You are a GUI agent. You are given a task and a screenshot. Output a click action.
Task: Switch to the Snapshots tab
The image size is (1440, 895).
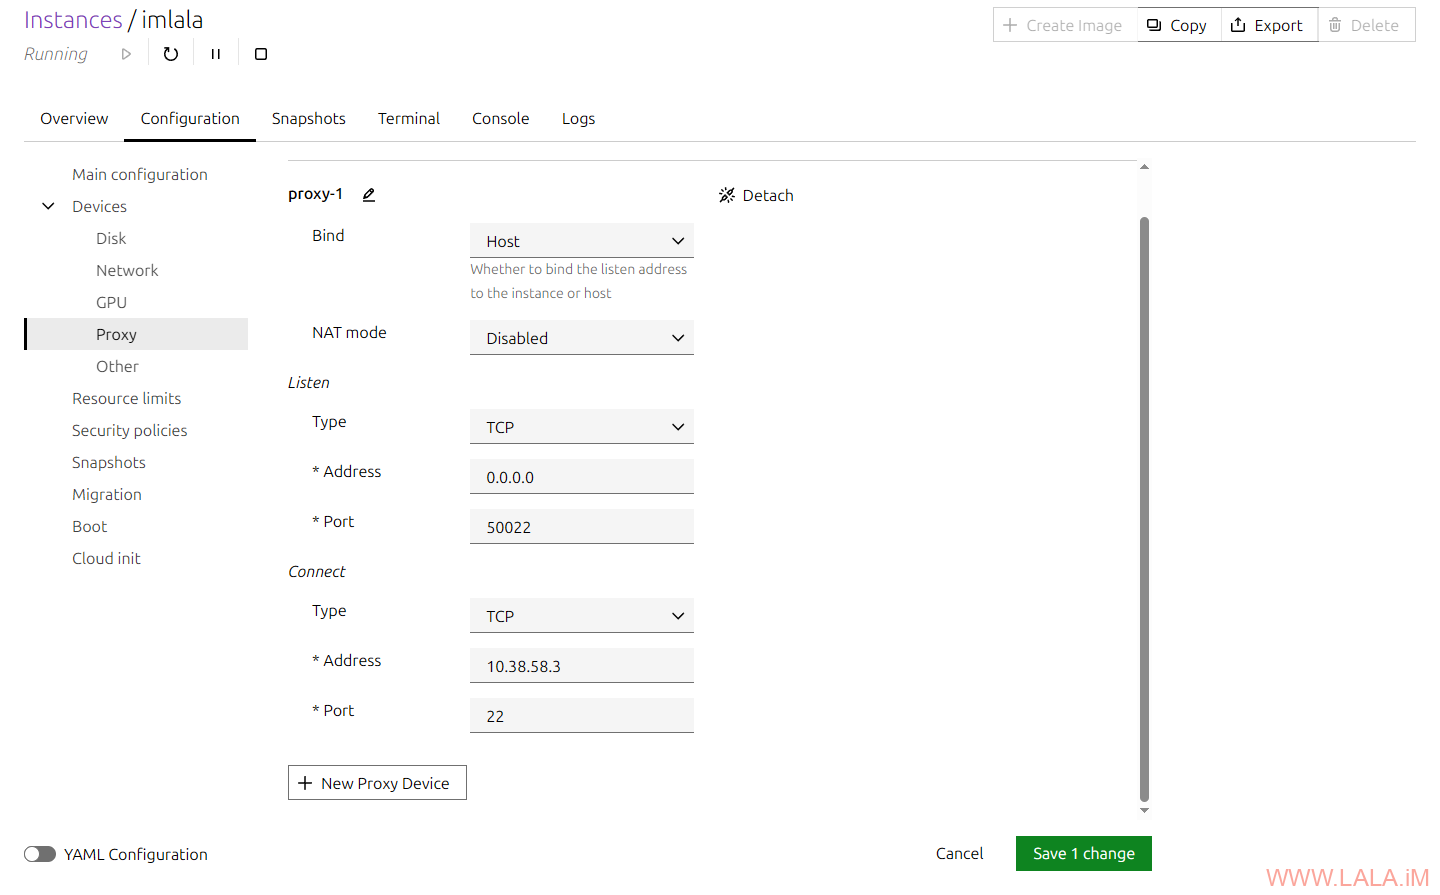pyautogui.click(x=308, y=119)
